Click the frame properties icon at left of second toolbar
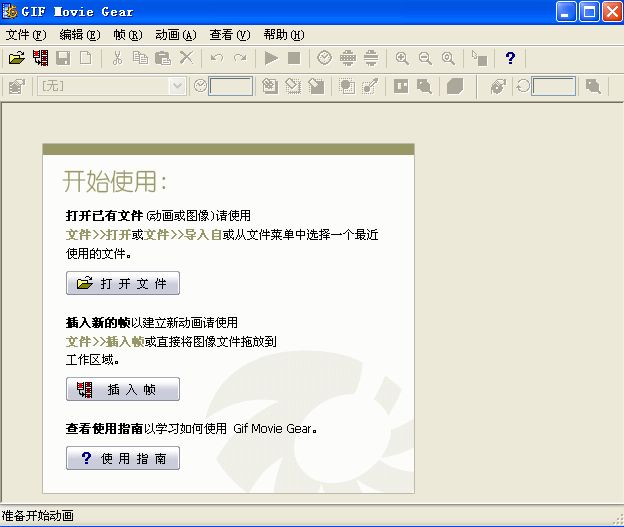Image resolution: width=624 pixels, height=527 pixels. 17,86
